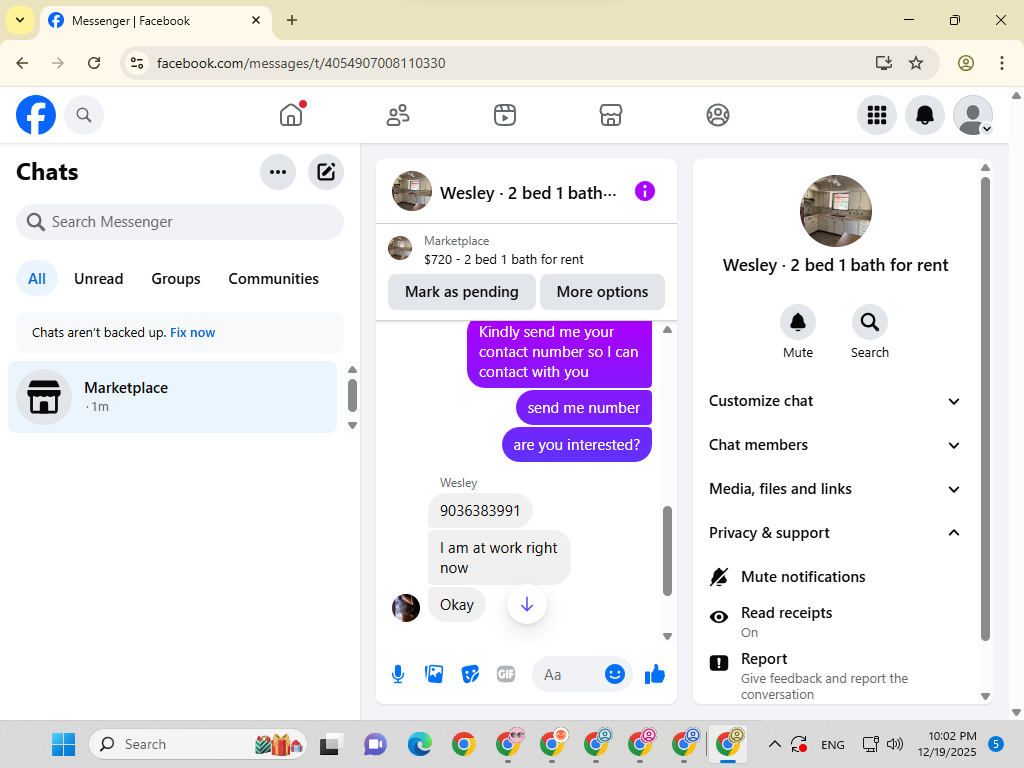
Task: Open the install app icon in address bar
Action: pyautogui.click(x=884, y=63)
